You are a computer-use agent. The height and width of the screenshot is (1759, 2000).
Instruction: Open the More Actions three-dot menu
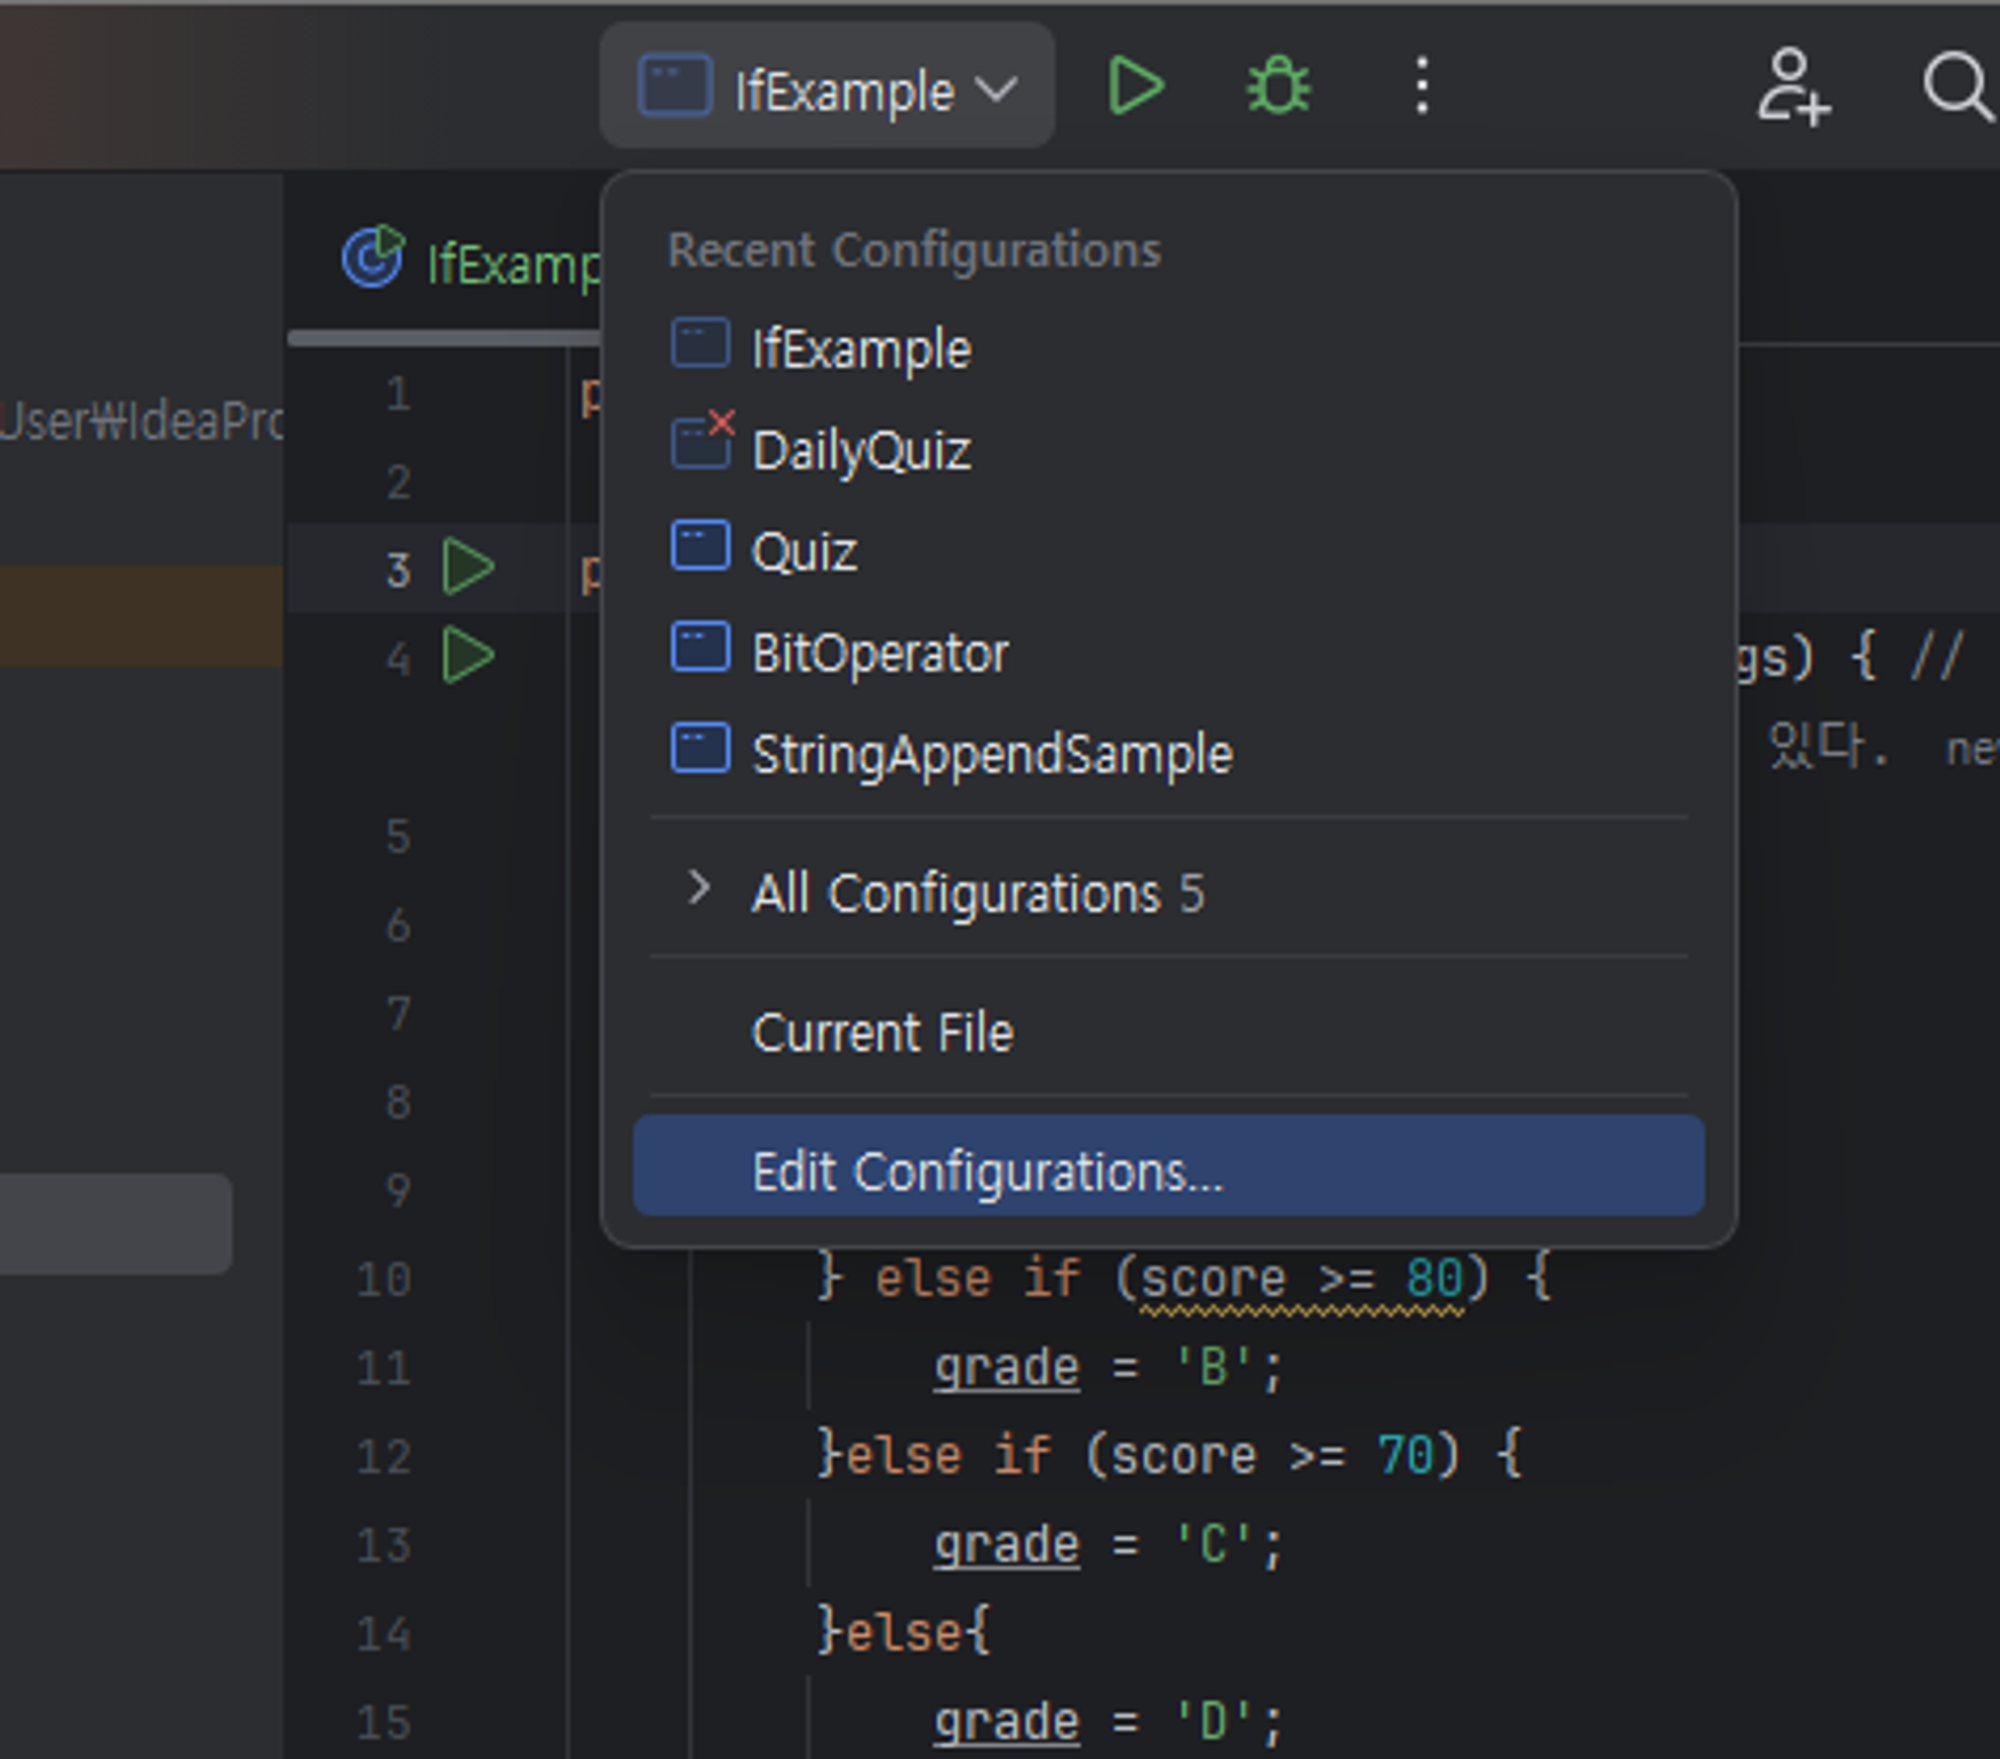click(x=1421, y=86)
